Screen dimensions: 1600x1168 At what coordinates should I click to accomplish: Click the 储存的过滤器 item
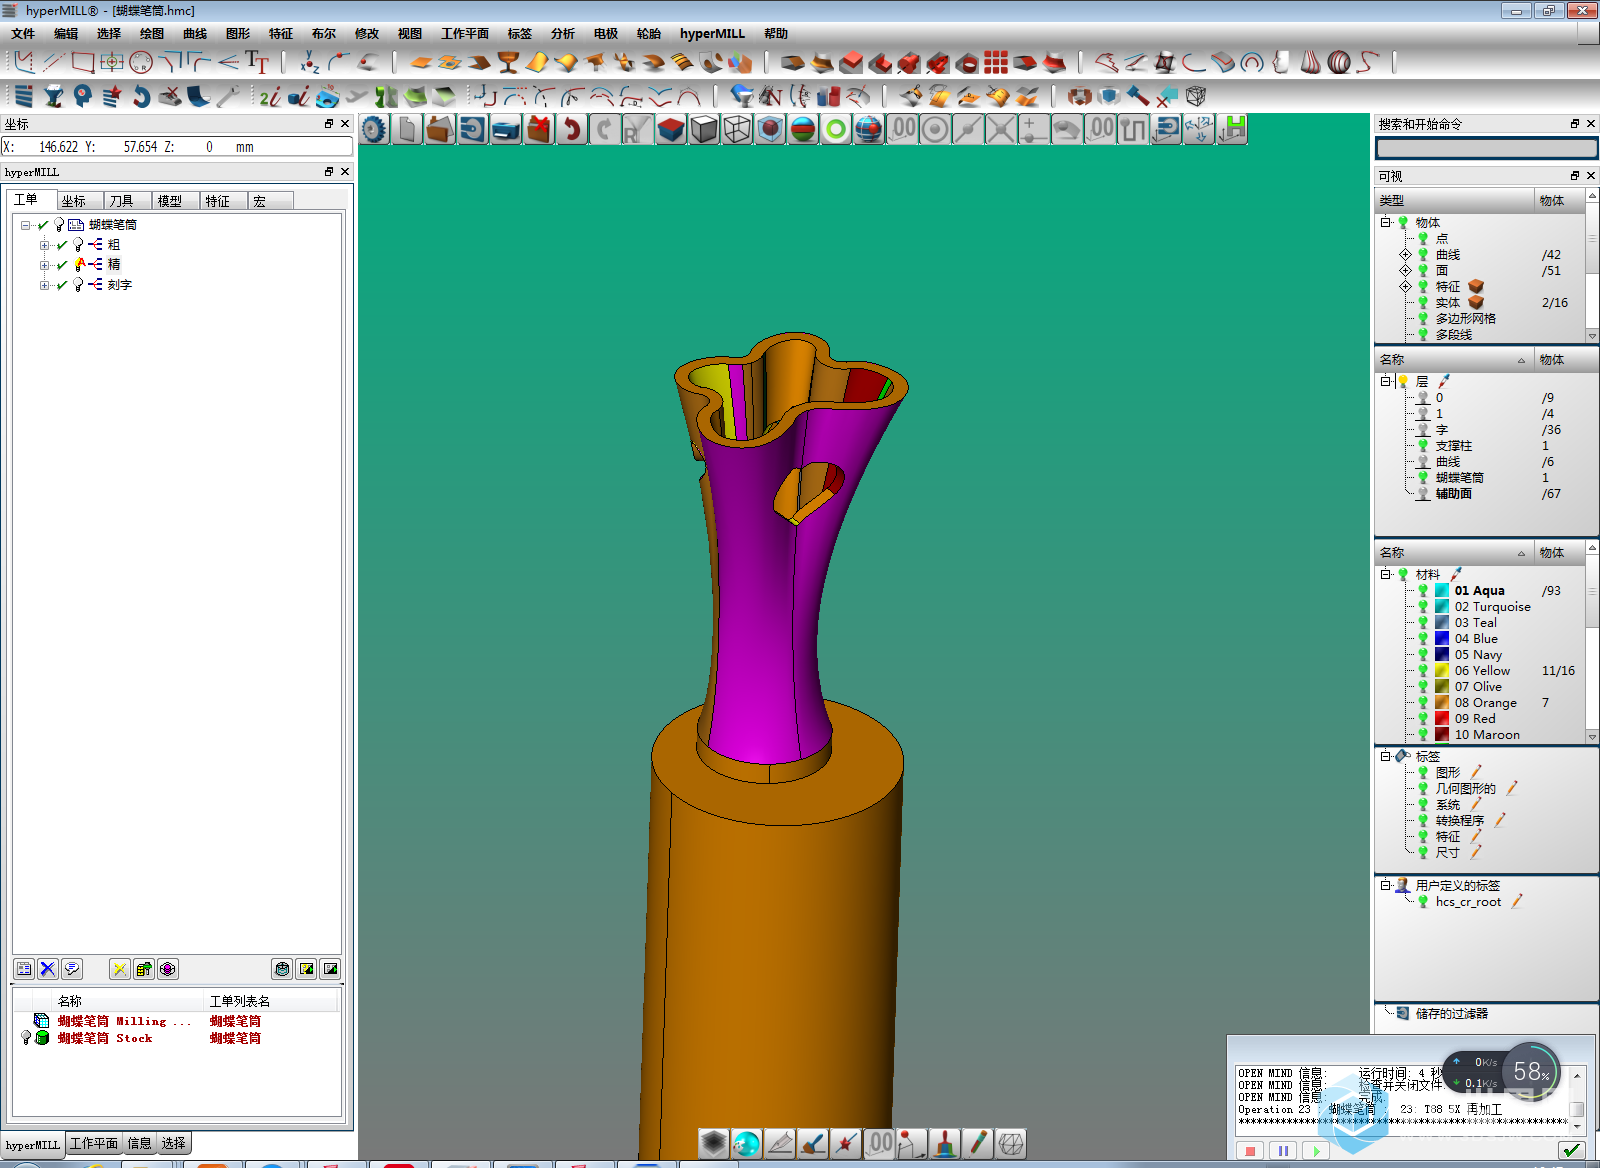[1451, 1014]
